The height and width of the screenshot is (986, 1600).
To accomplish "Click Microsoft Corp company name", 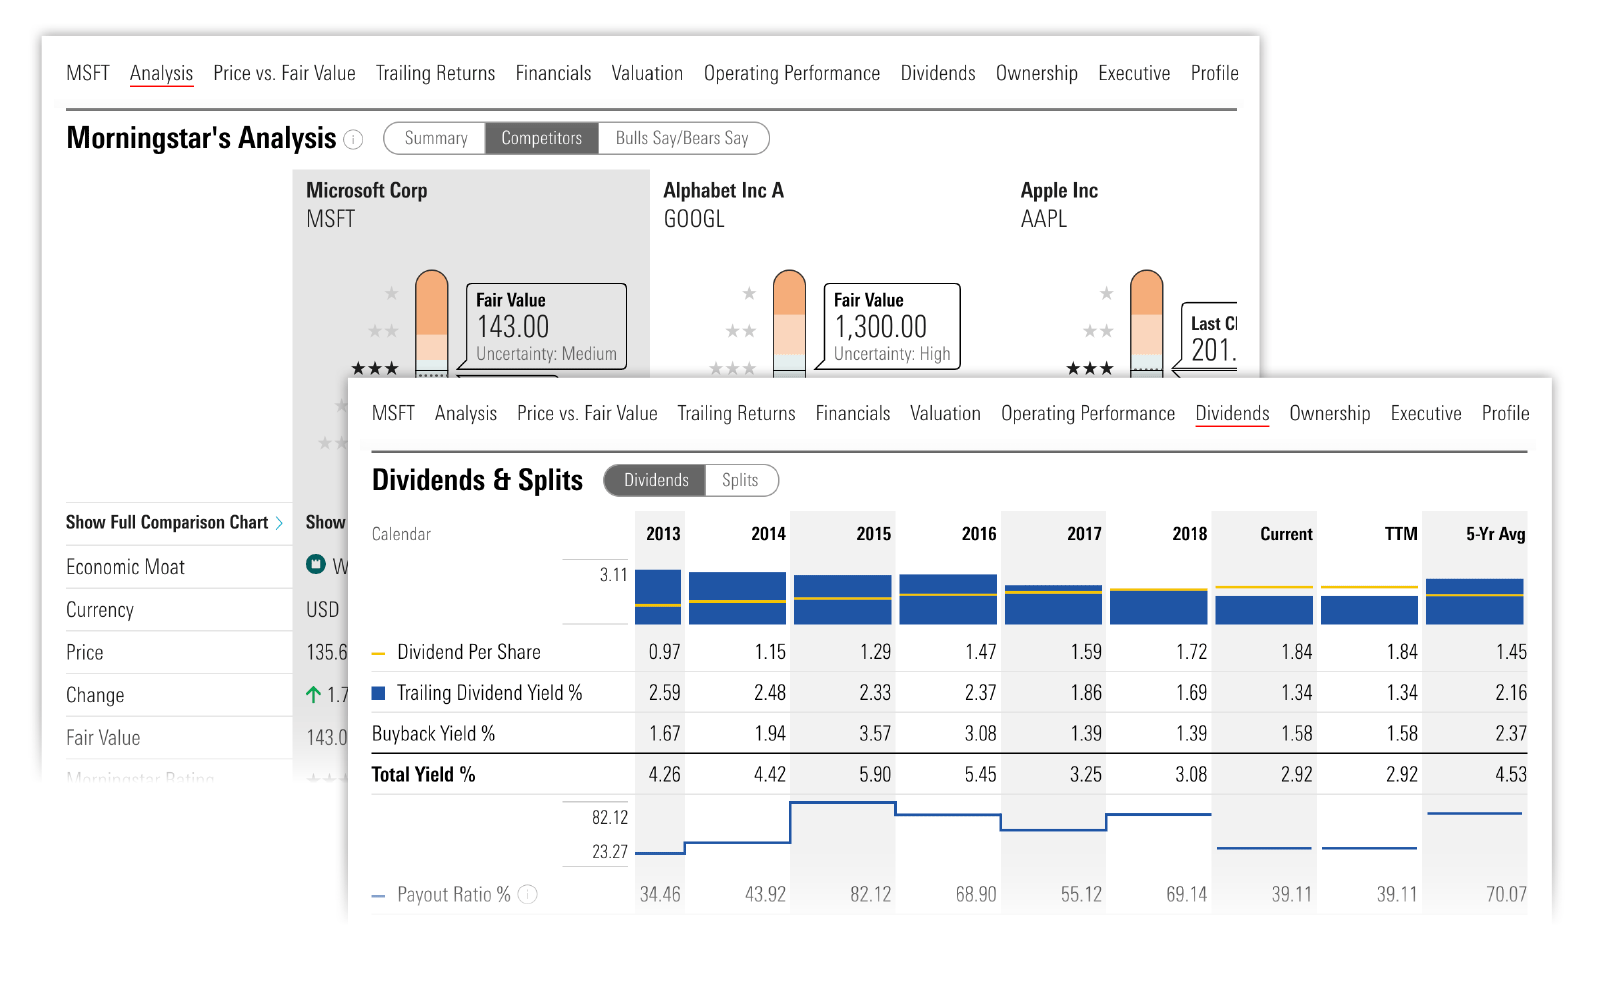I will pos(366,190).
